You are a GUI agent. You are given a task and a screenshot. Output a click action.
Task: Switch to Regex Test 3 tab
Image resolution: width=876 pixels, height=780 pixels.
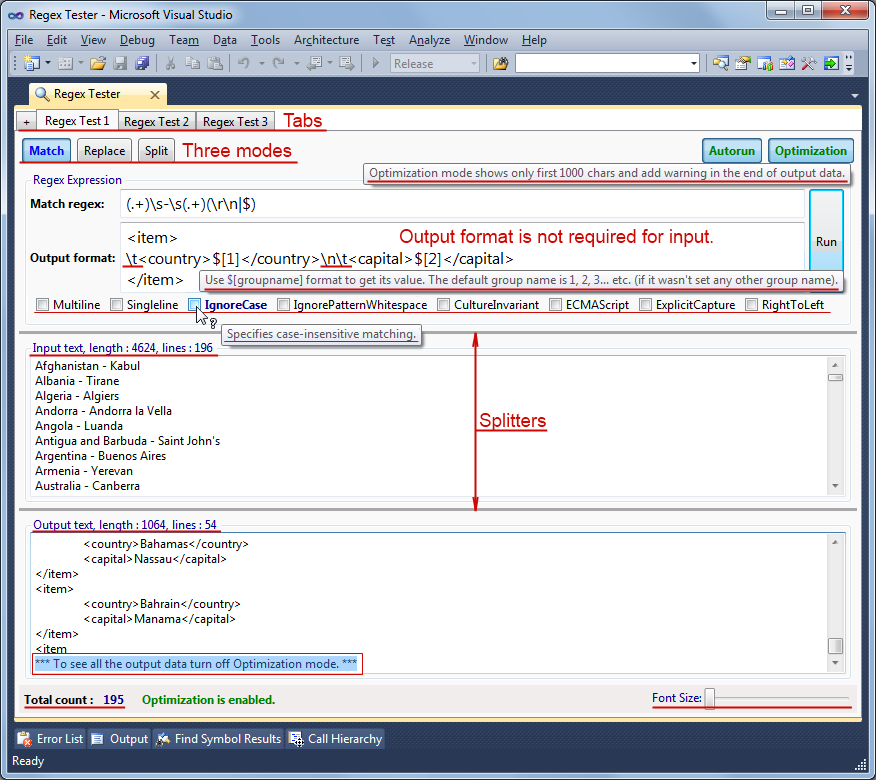(235, 121)
